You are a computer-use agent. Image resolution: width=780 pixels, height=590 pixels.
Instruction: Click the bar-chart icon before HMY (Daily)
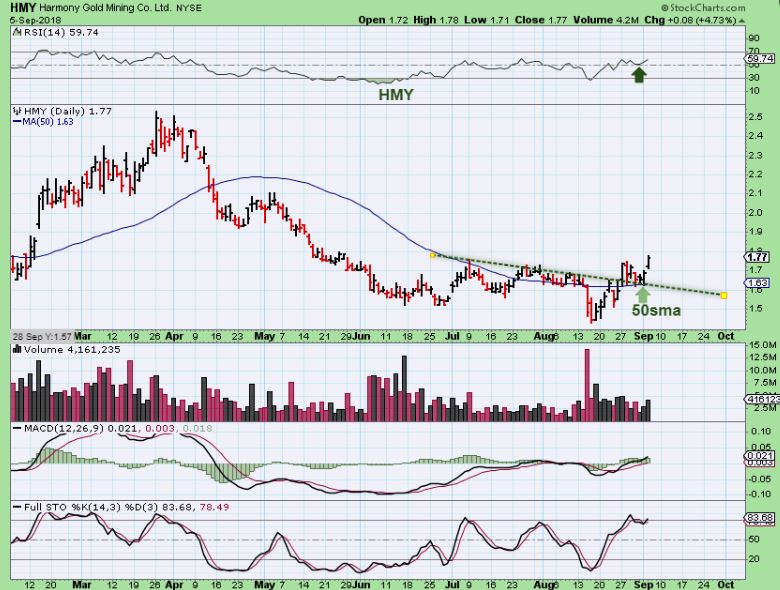[x=17, y=111]
